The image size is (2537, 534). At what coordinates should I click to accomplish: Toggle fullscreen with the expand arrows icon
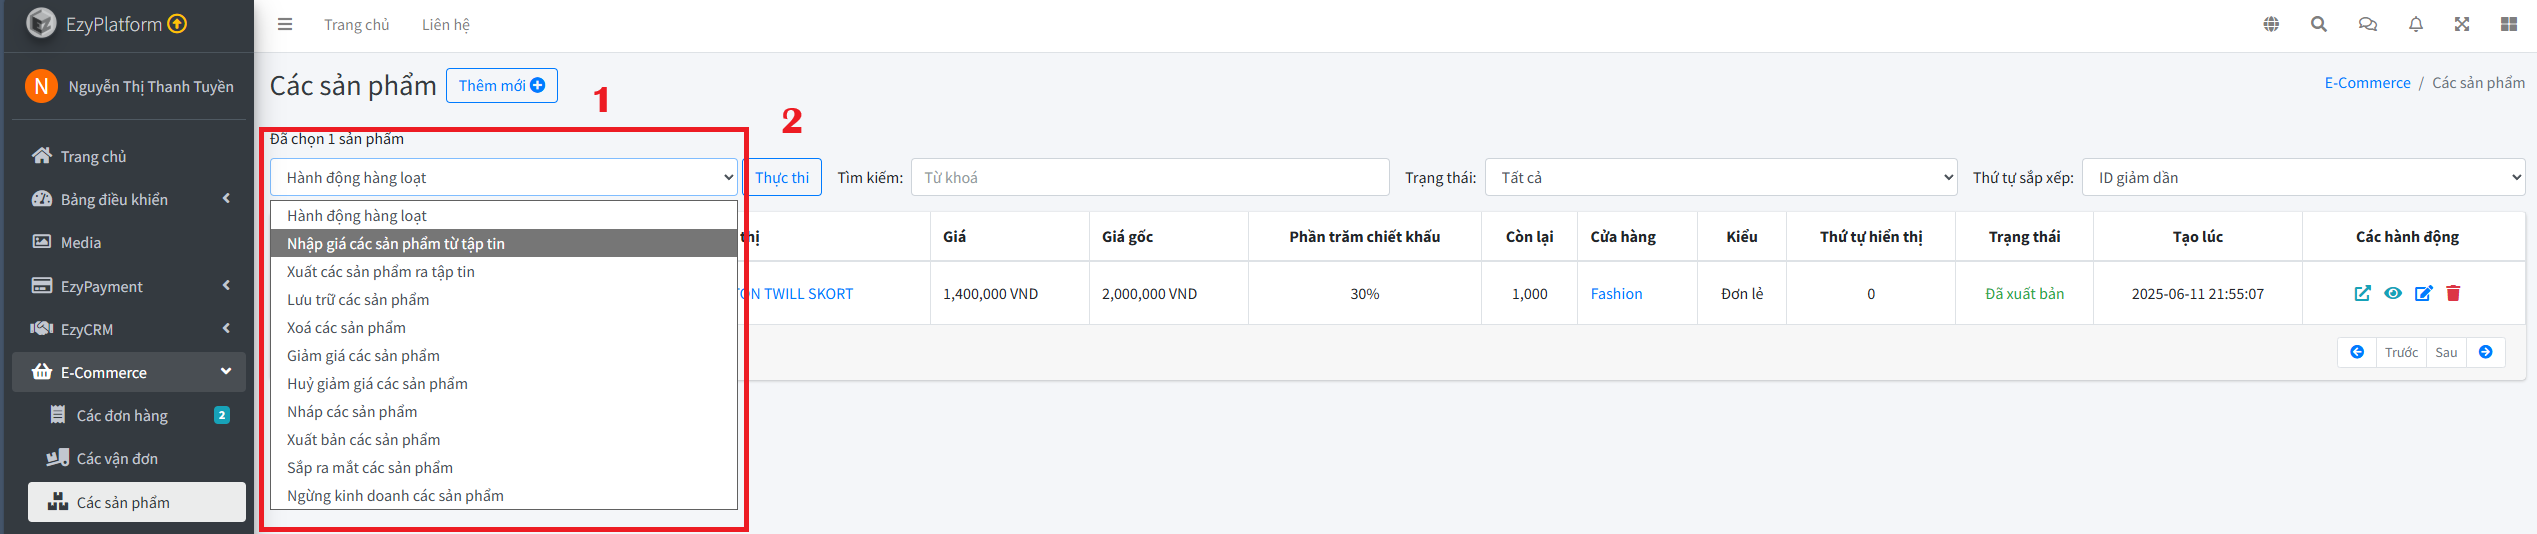pos(2462,25)
